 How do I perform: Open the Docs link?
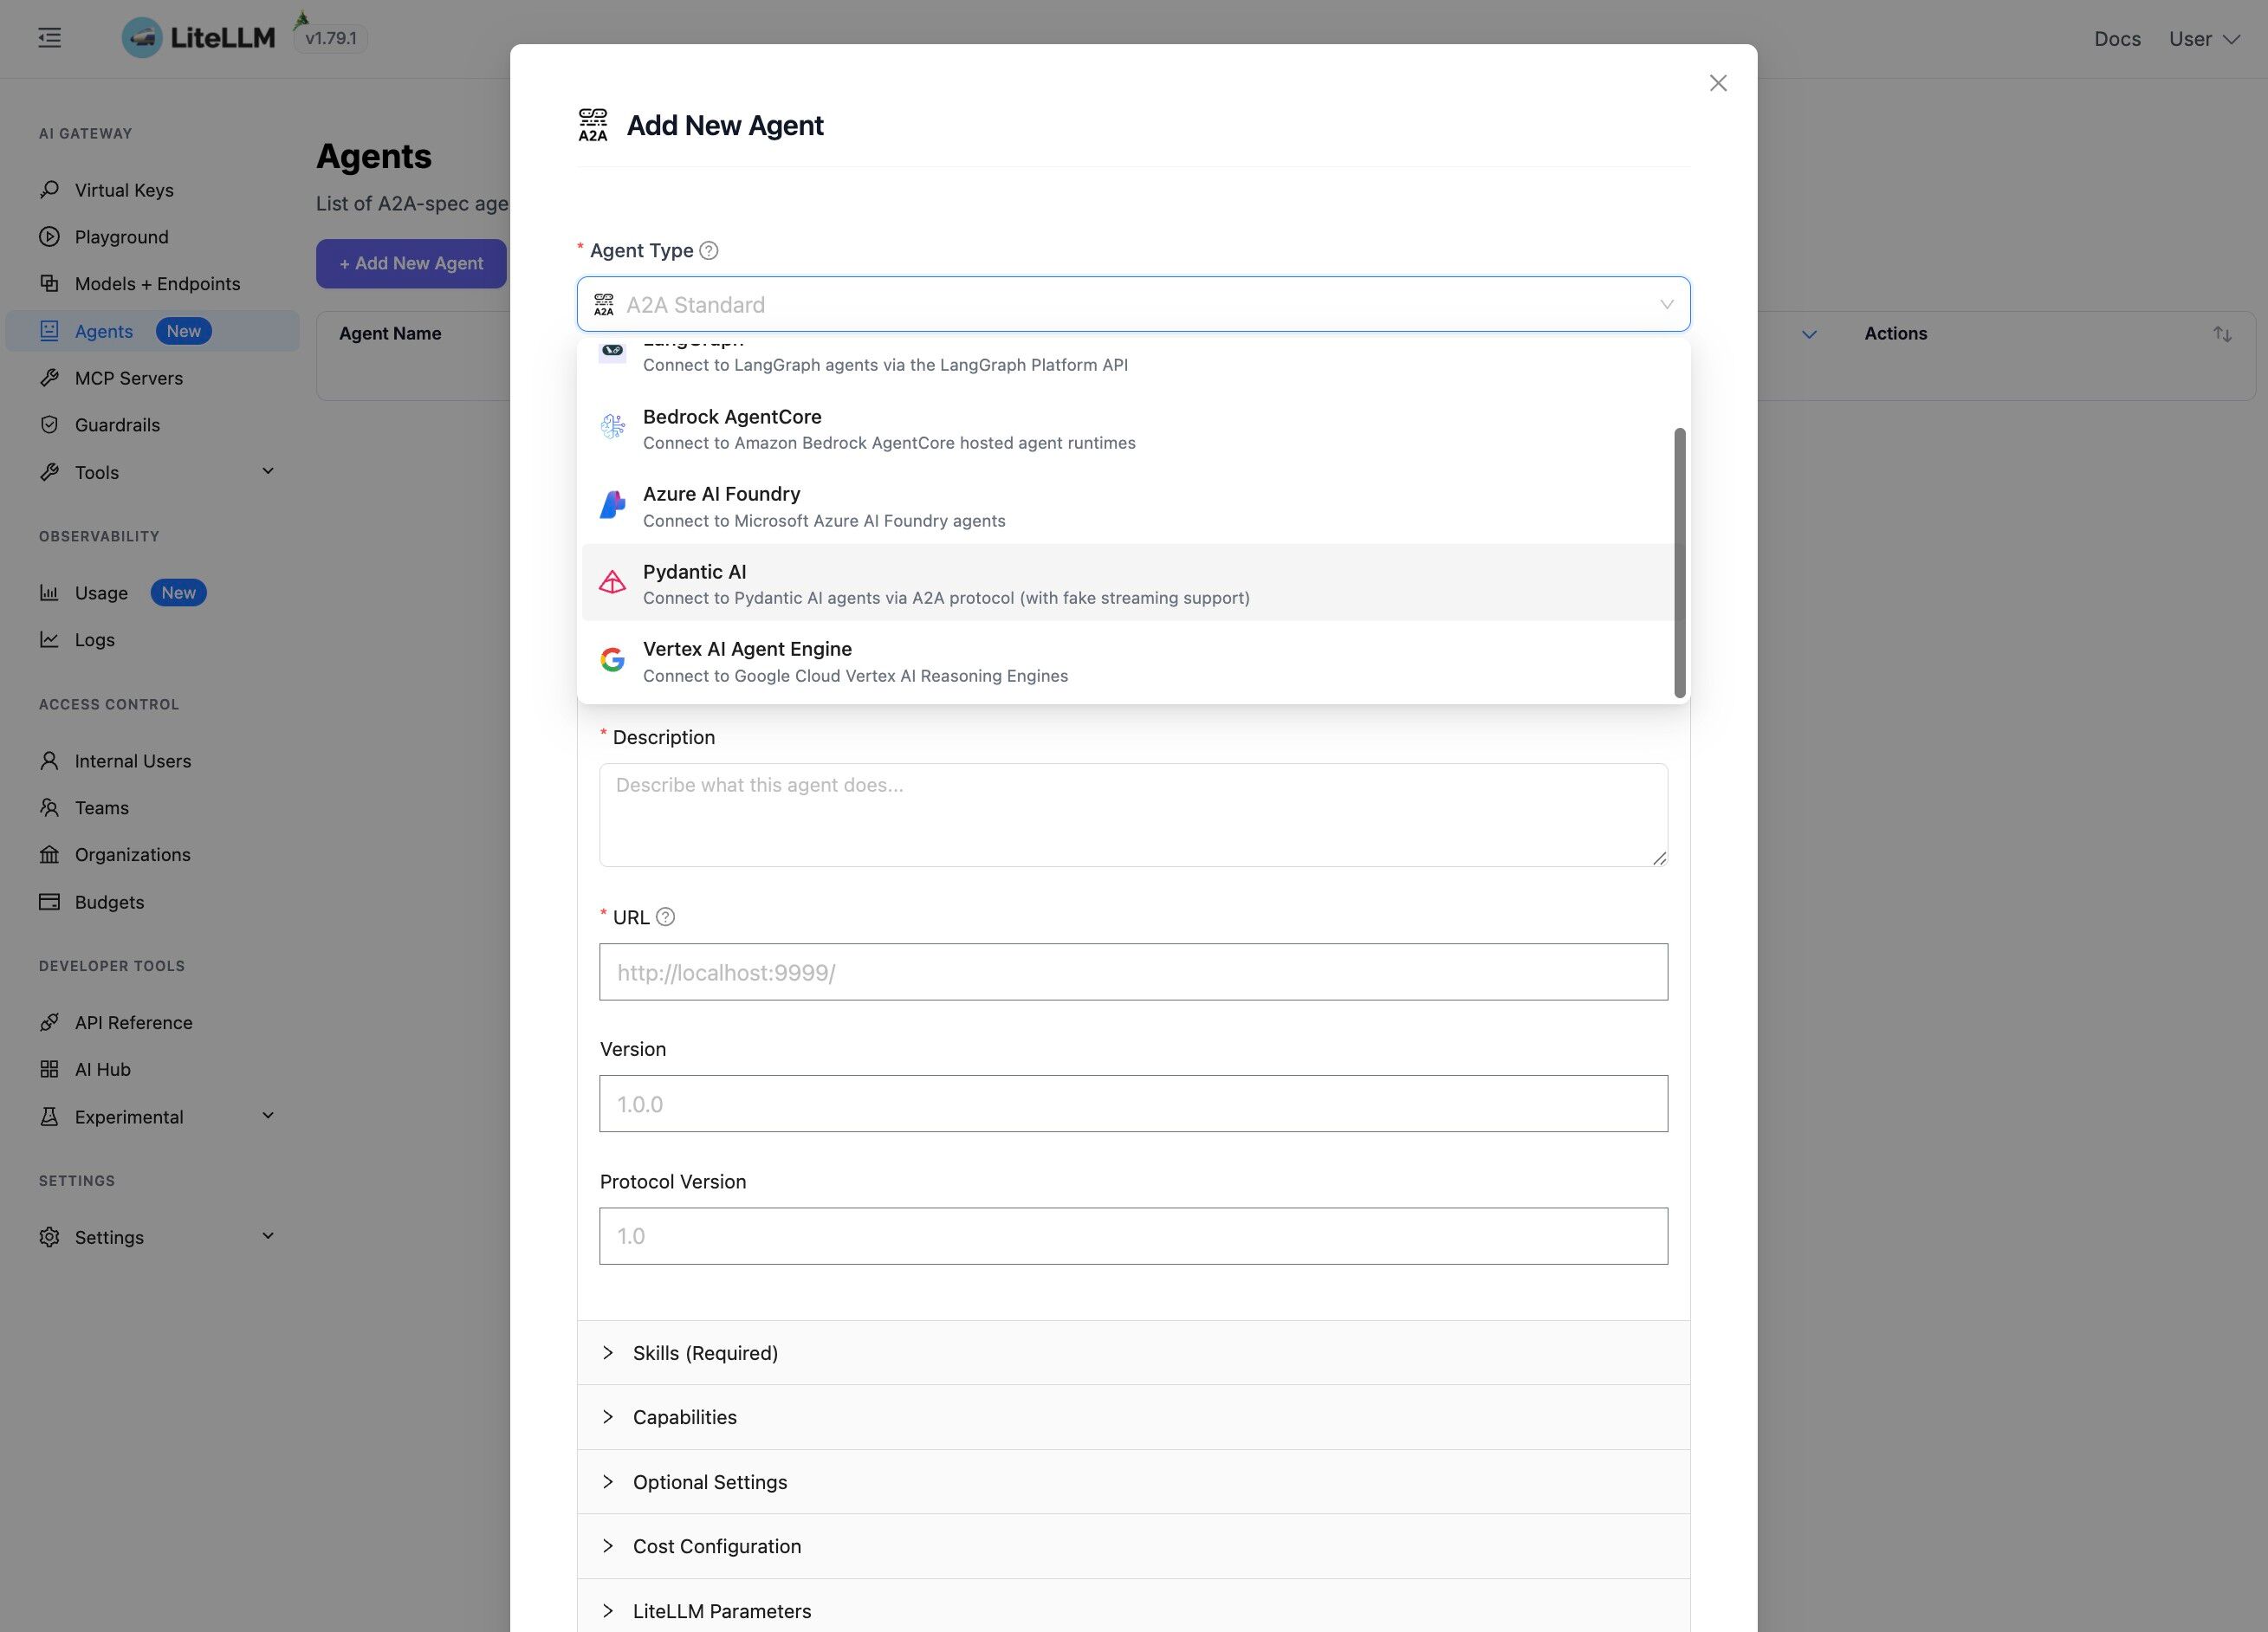[2117, 39]
